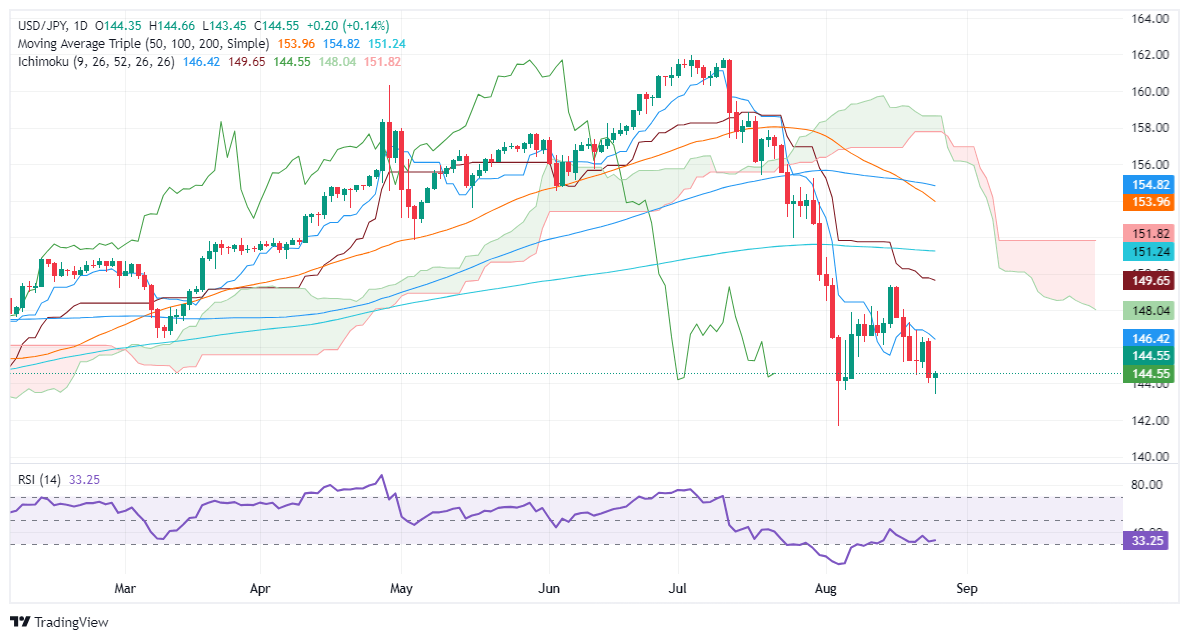Click the dark red 149.65 price tag

click(1147, 281)
